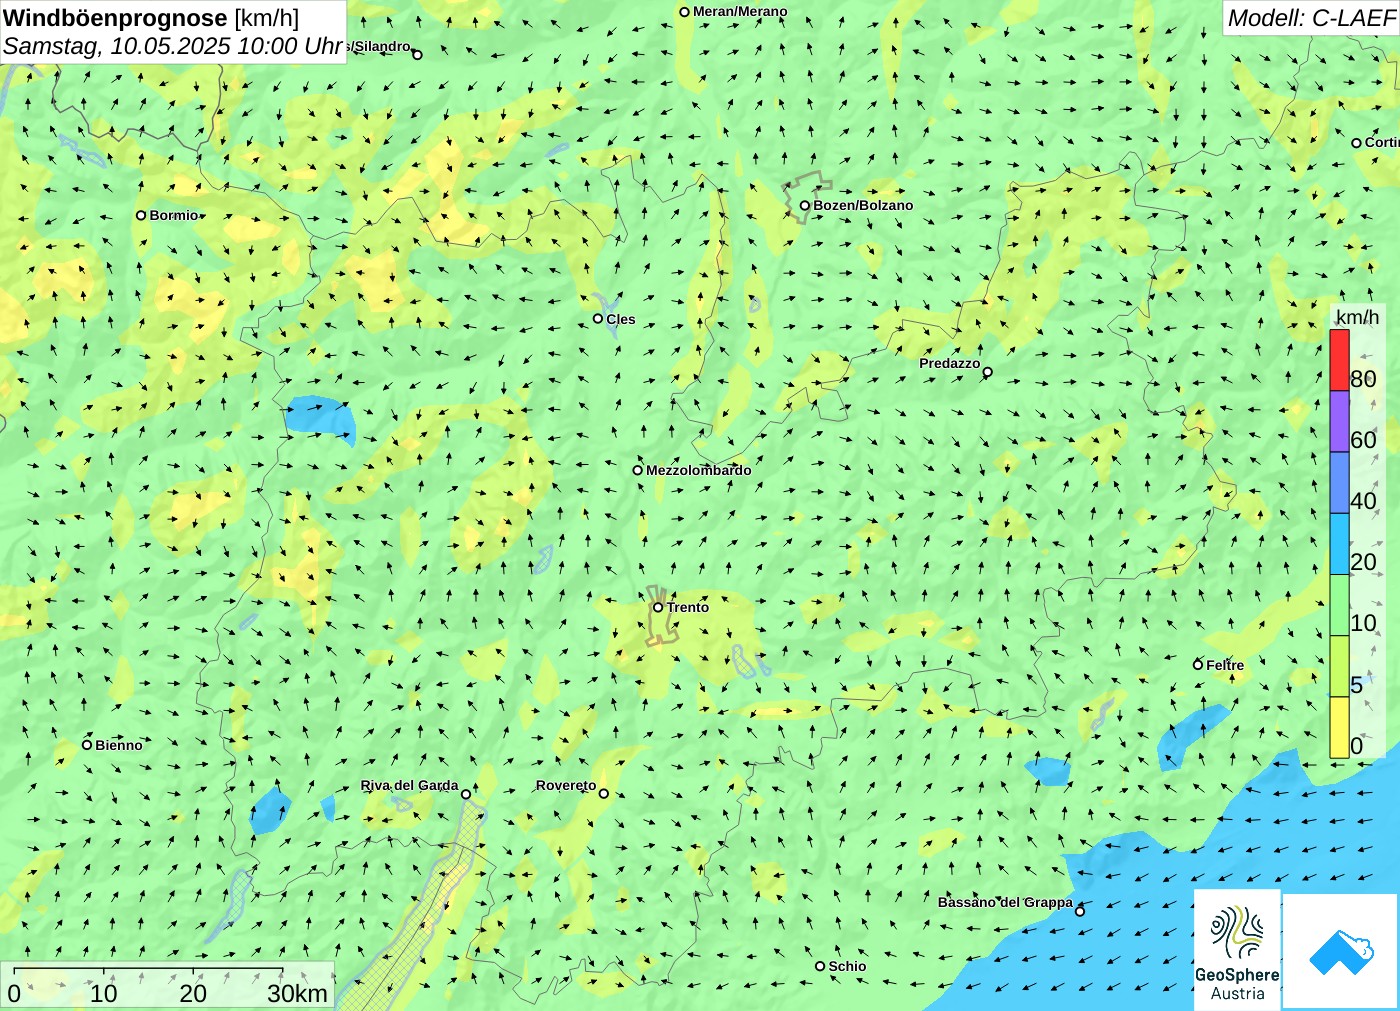This screenshot has width=1400, height=1011.
Task: Click the blue cloud app logo
Action: coord(1340,951)
